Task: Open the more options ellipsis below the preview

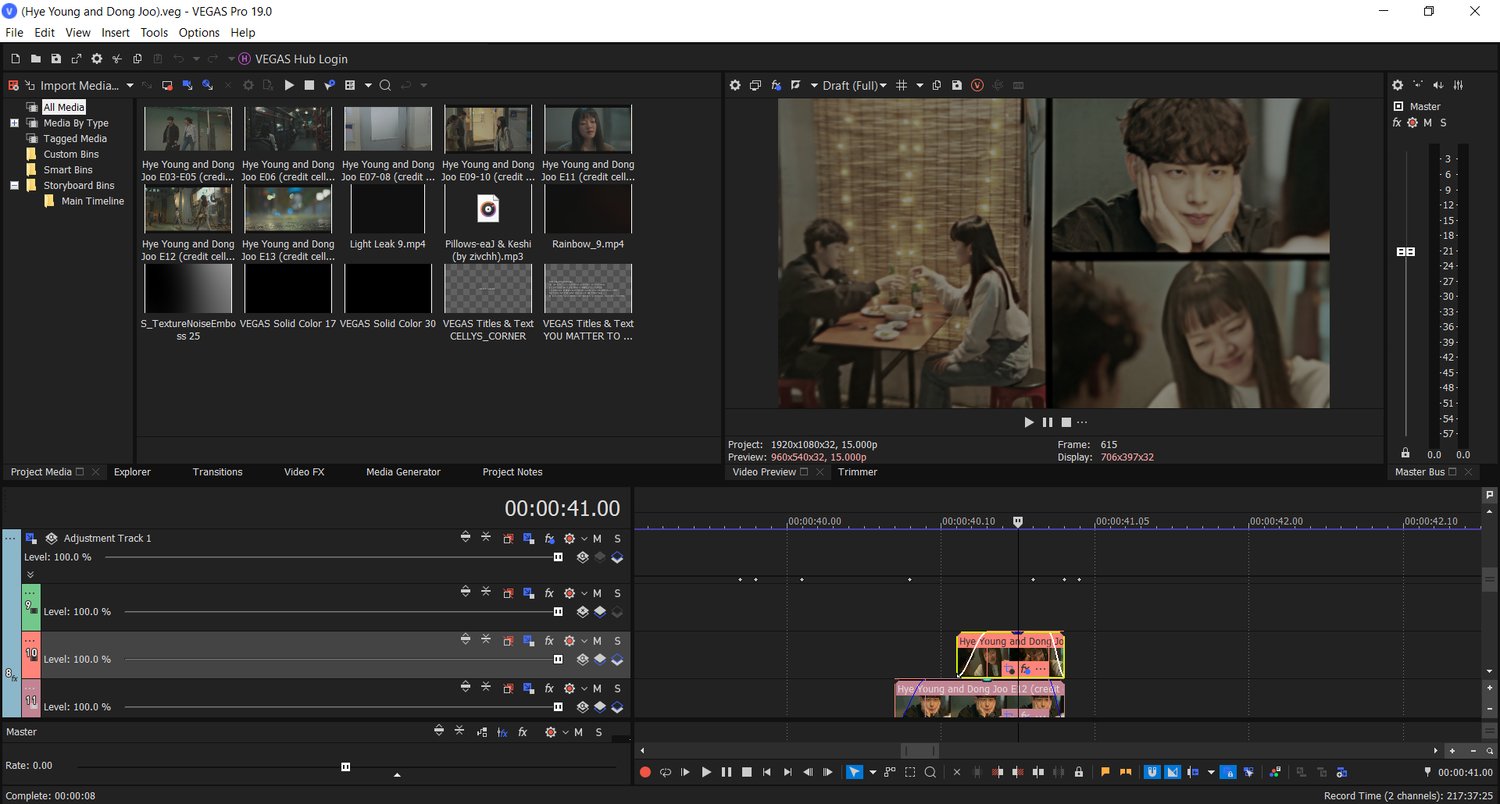Action: pyautogui.click(x=1082, y=422)
